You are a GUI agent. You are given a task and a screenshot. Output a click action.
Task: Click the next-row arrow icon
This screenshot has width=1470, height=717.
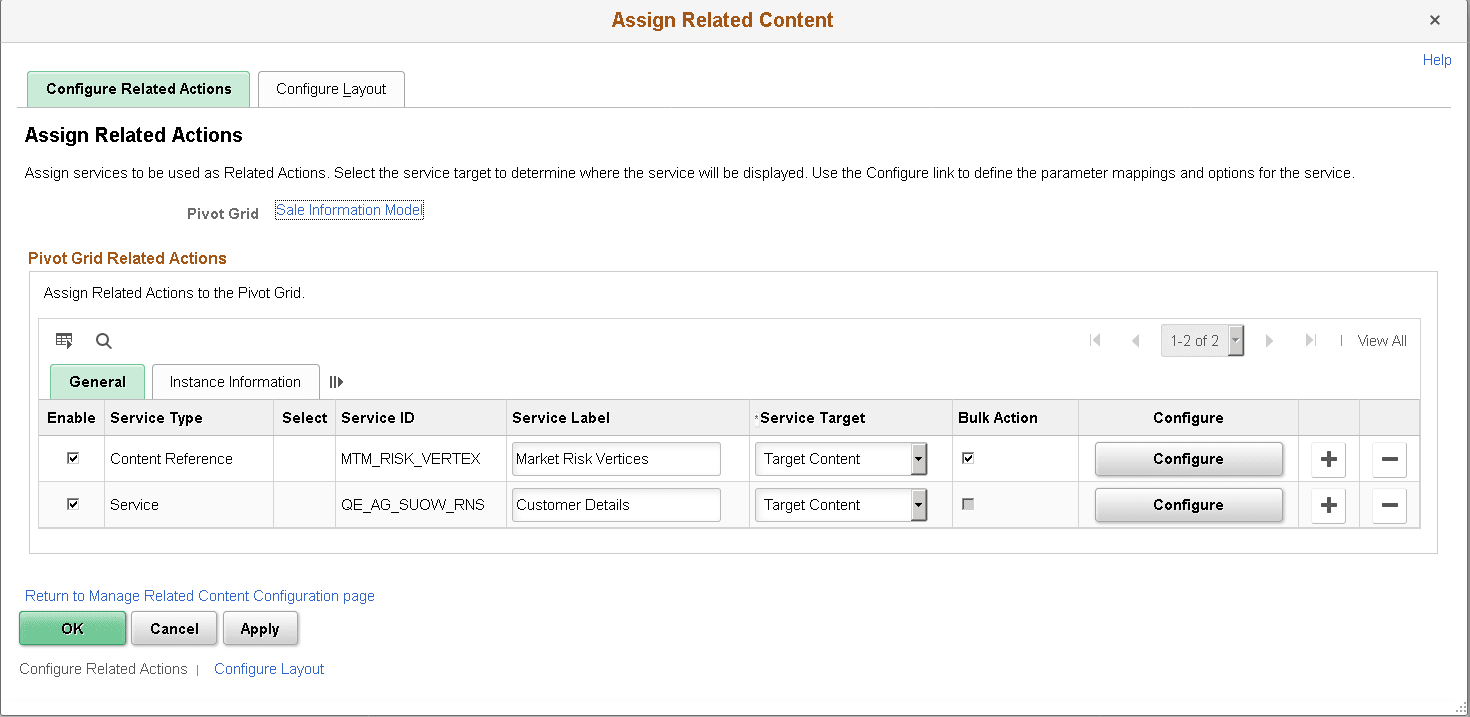(x=1269, y=340)
